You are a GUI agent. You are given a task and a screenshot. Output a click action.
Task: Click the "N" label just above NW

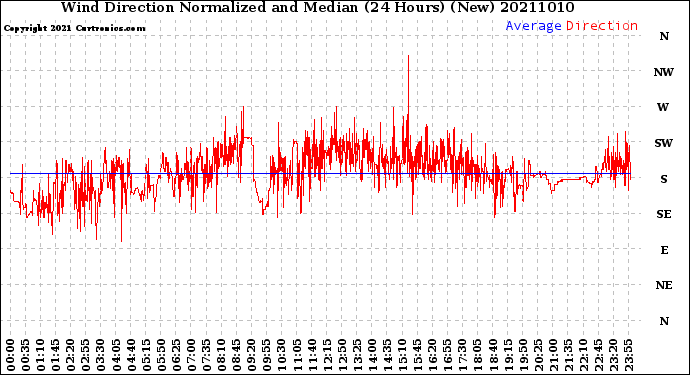(x=664, y=37)
